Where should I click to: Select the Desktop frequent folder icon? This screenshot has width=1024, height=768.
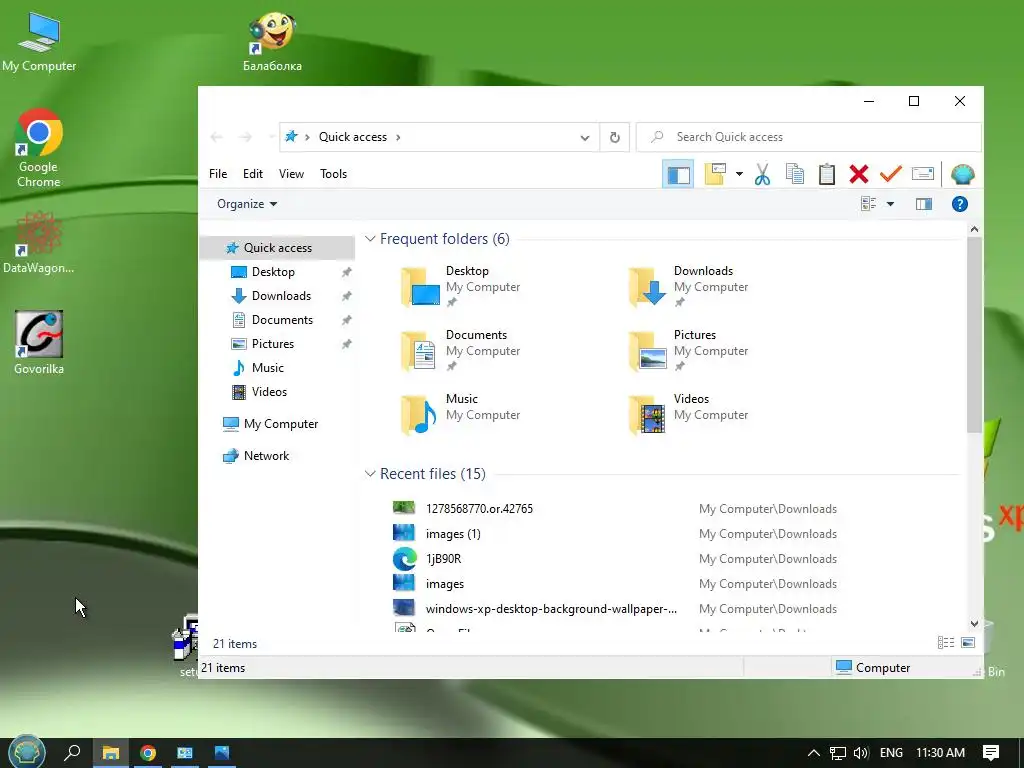pos(420,286)
